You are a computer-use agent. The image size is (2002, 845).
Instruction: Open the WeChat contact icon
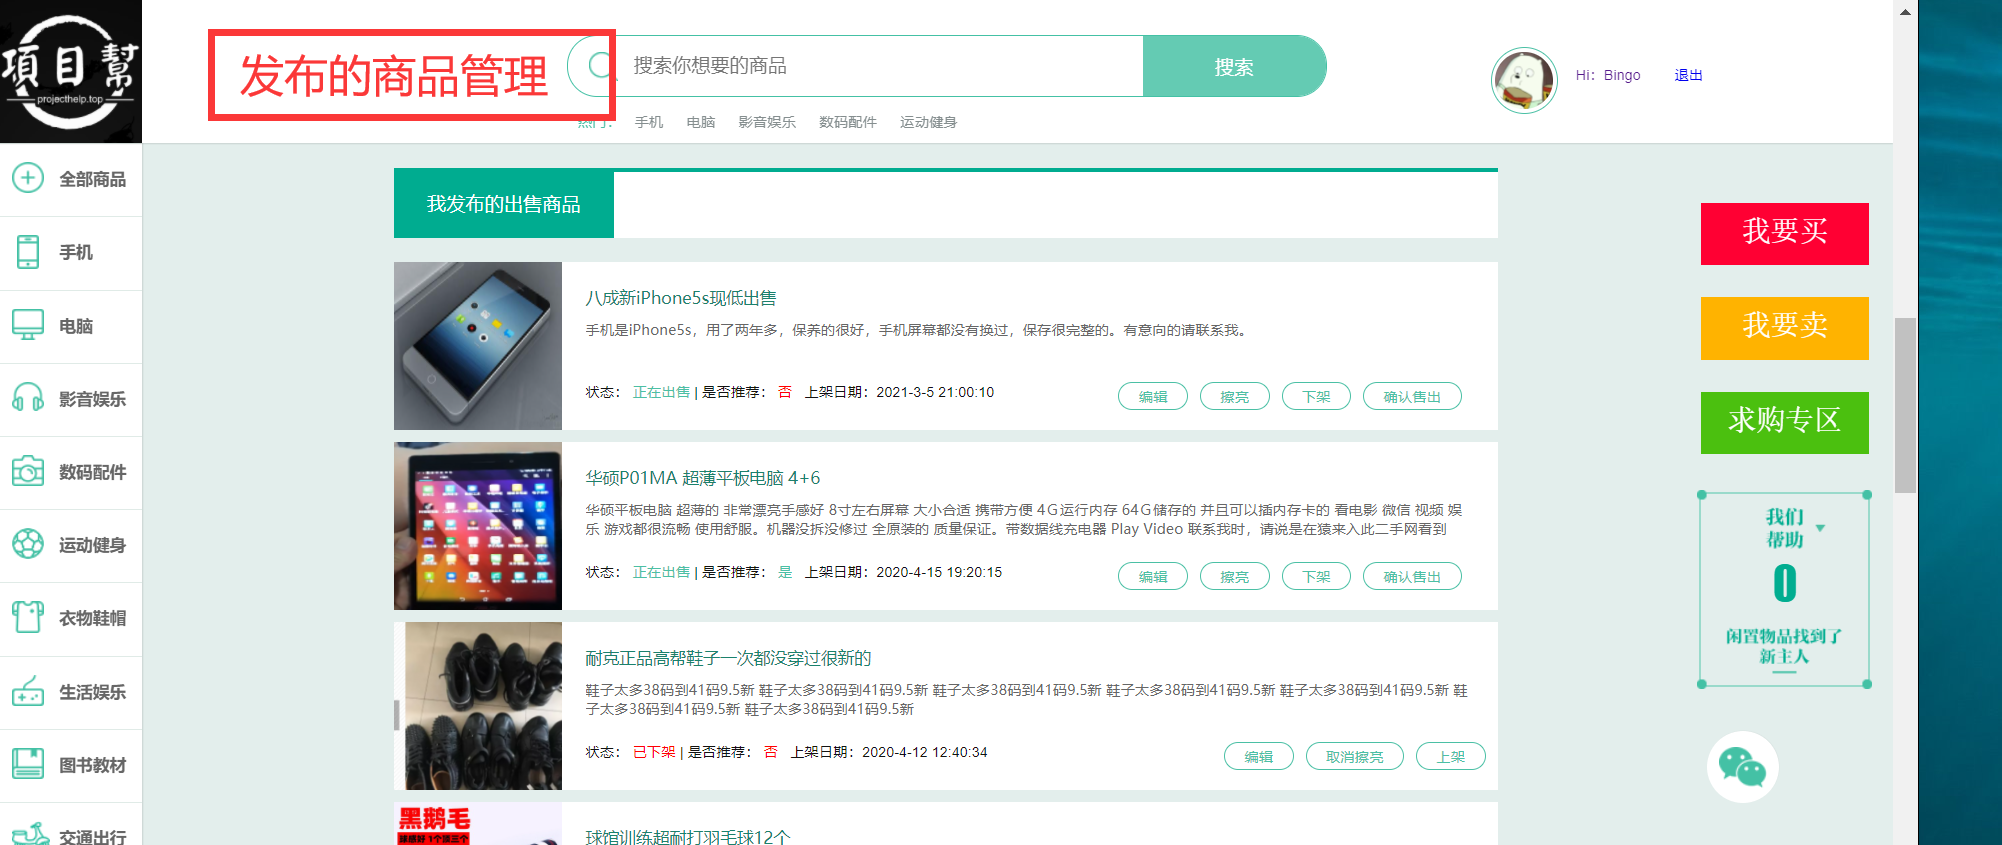pos(1742,768)
